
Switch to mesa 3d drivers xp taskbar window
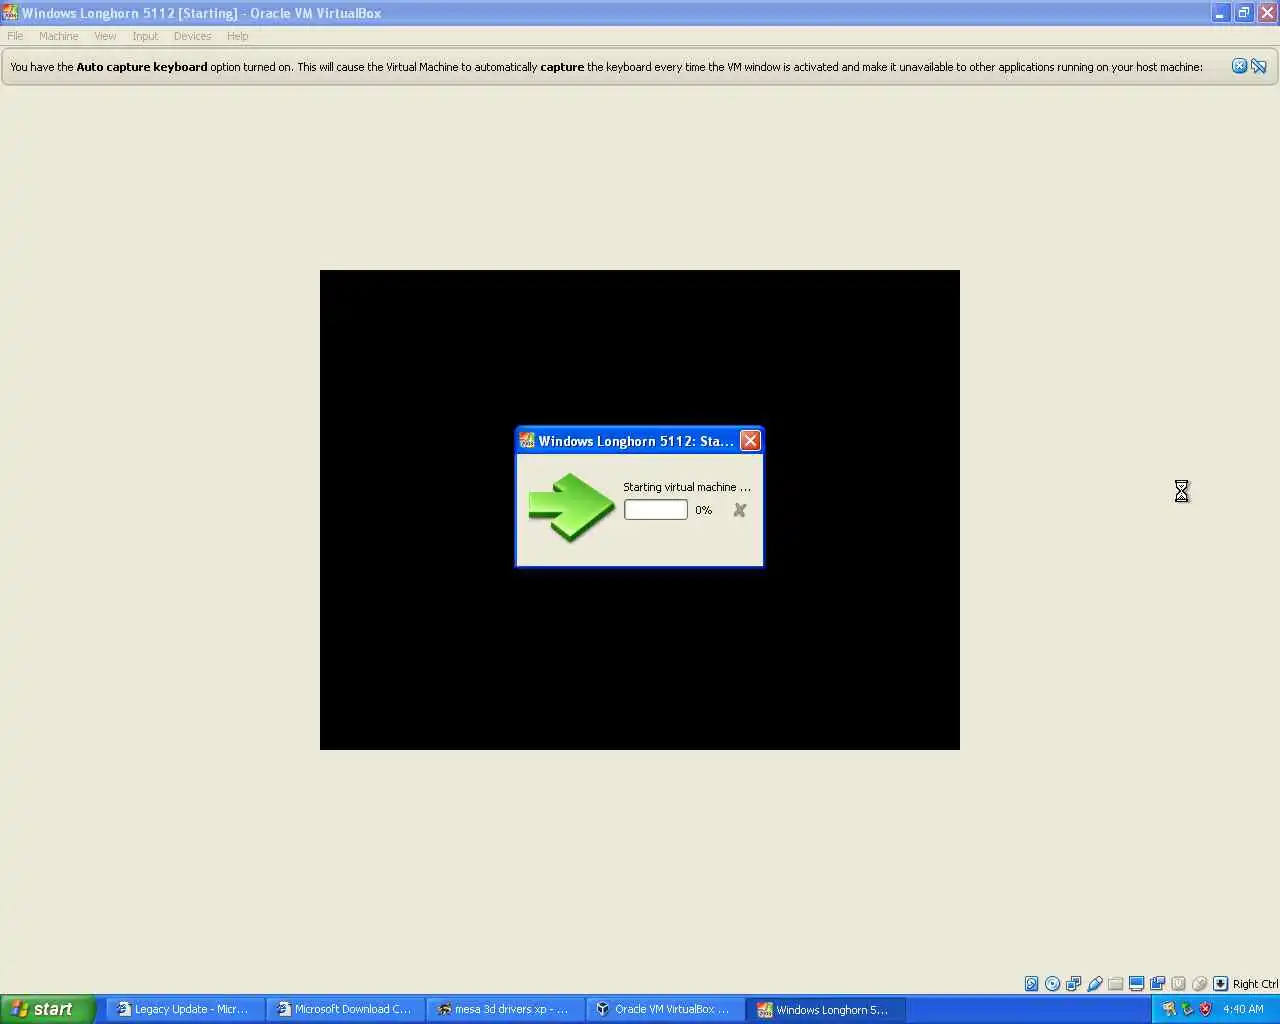(x=505, y=1009)
